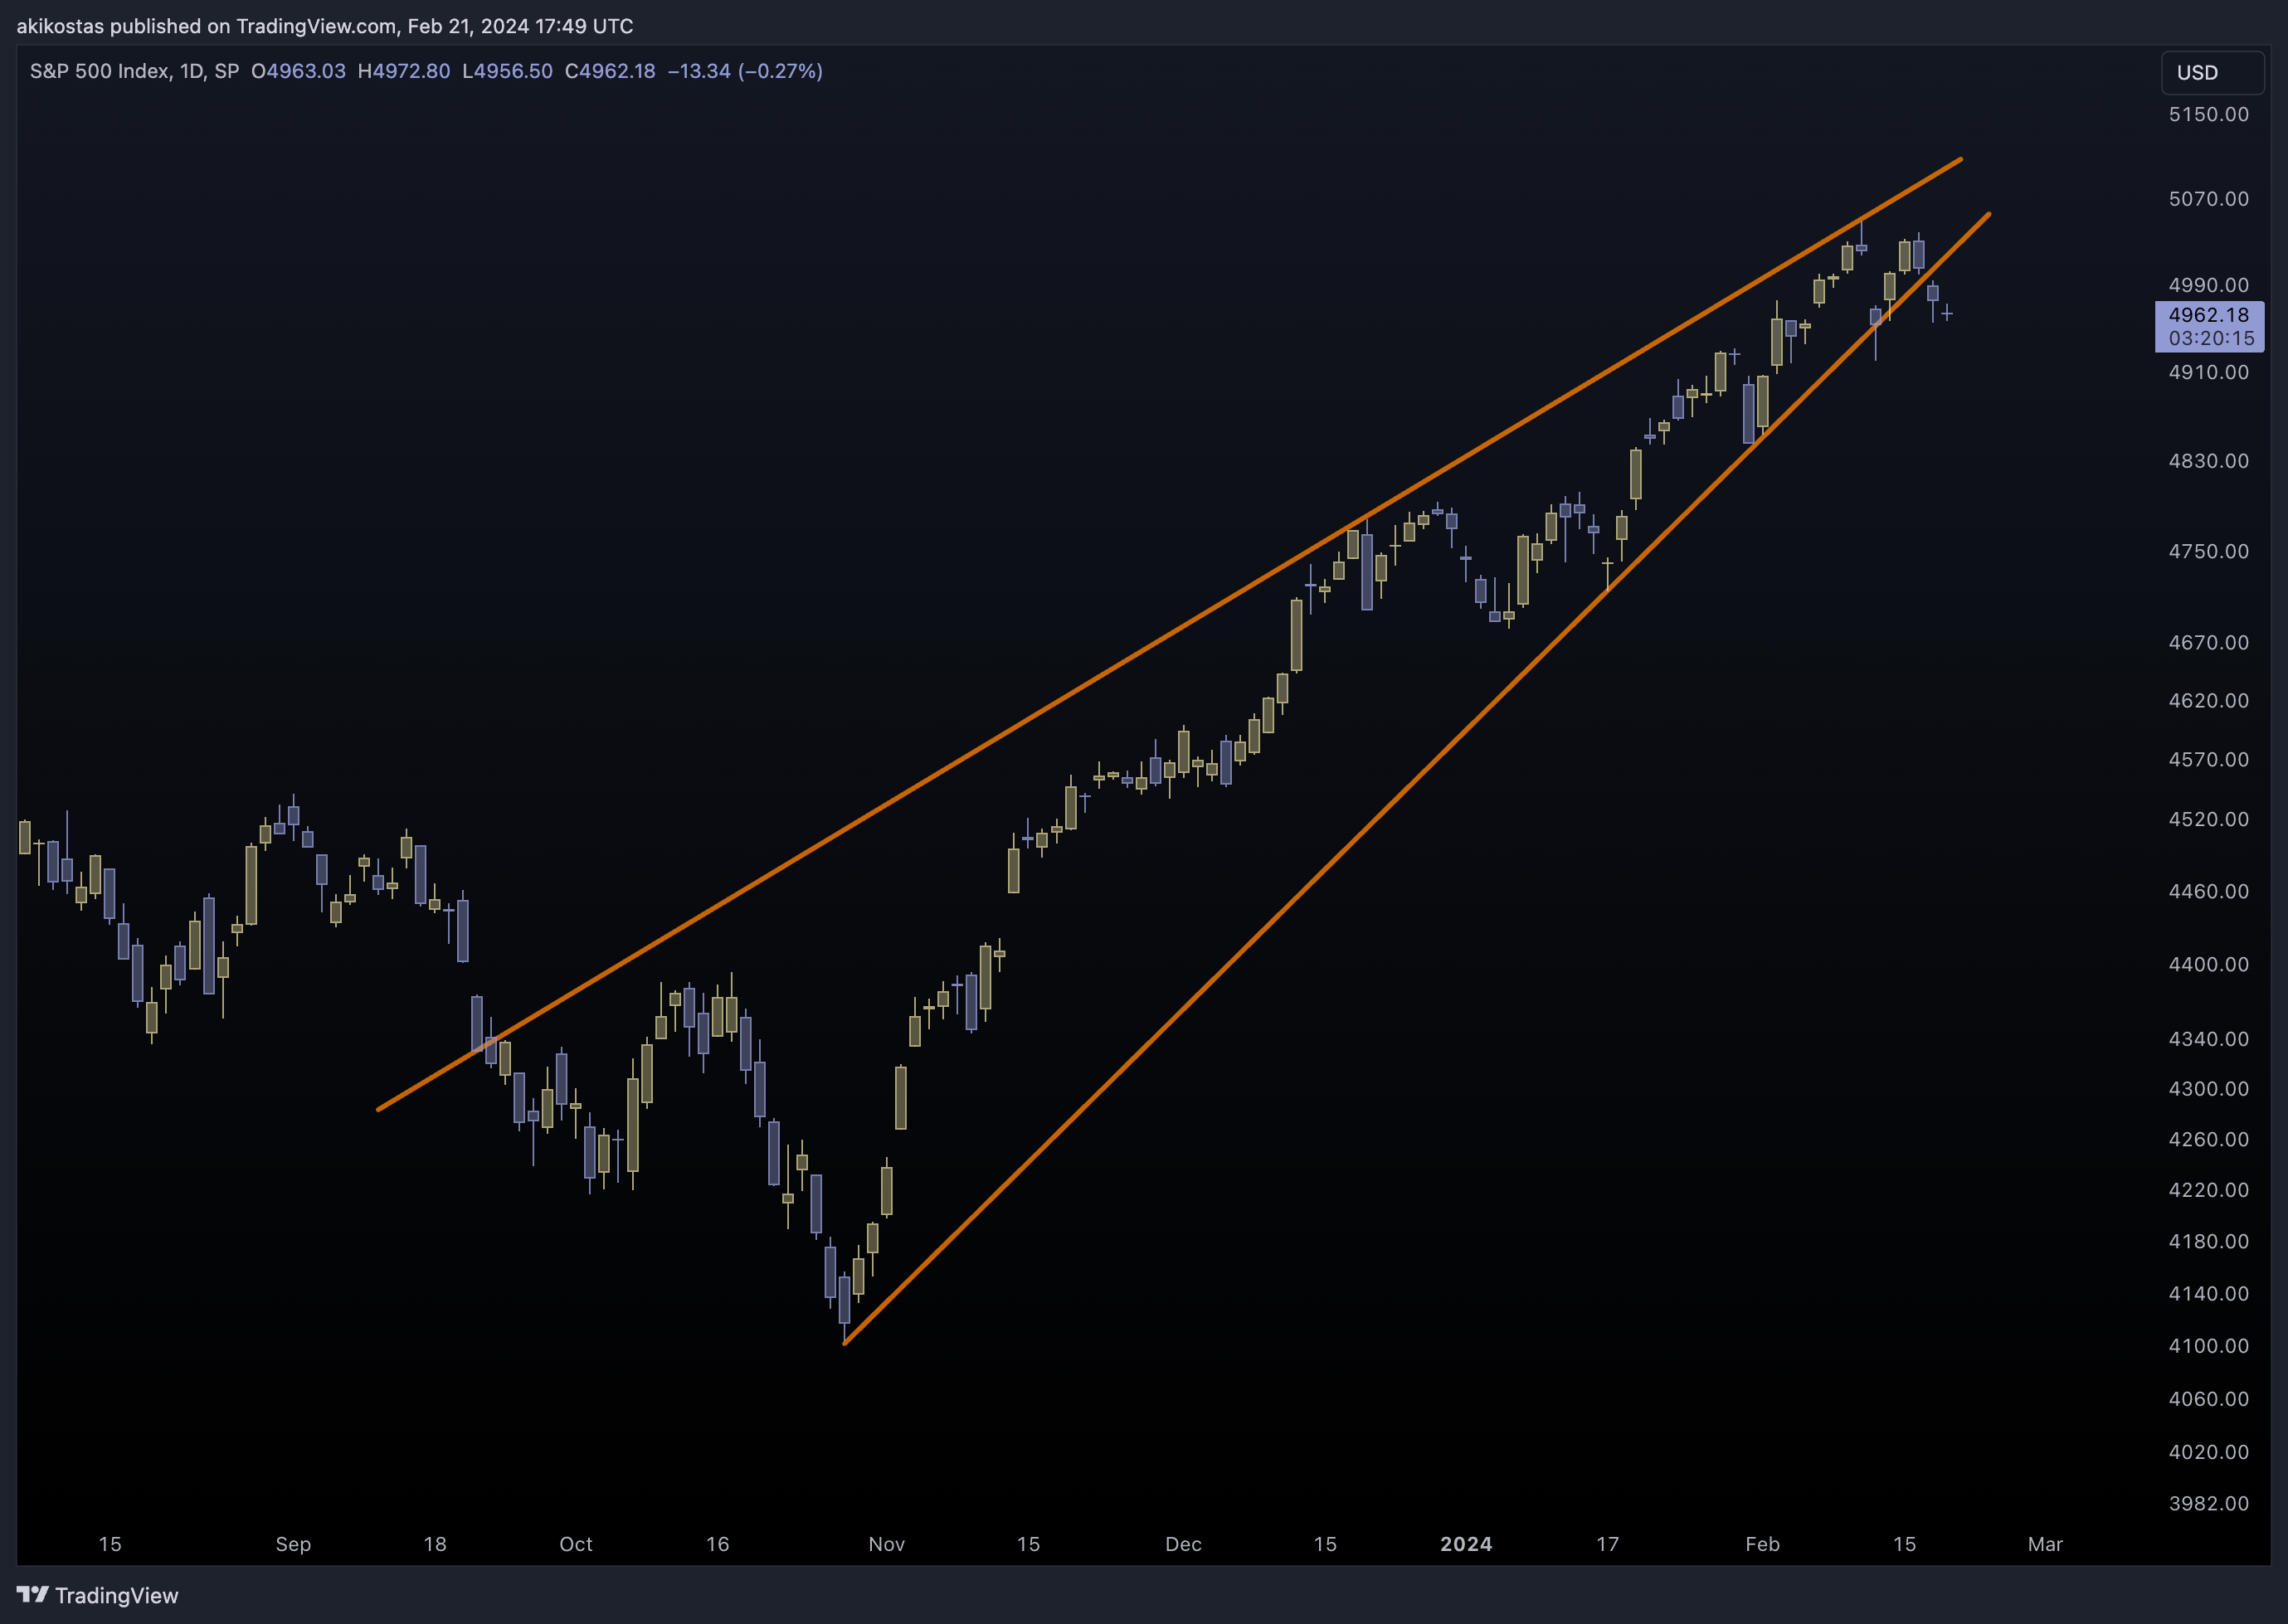Click the Oct label on time axis

point(576,1544)
